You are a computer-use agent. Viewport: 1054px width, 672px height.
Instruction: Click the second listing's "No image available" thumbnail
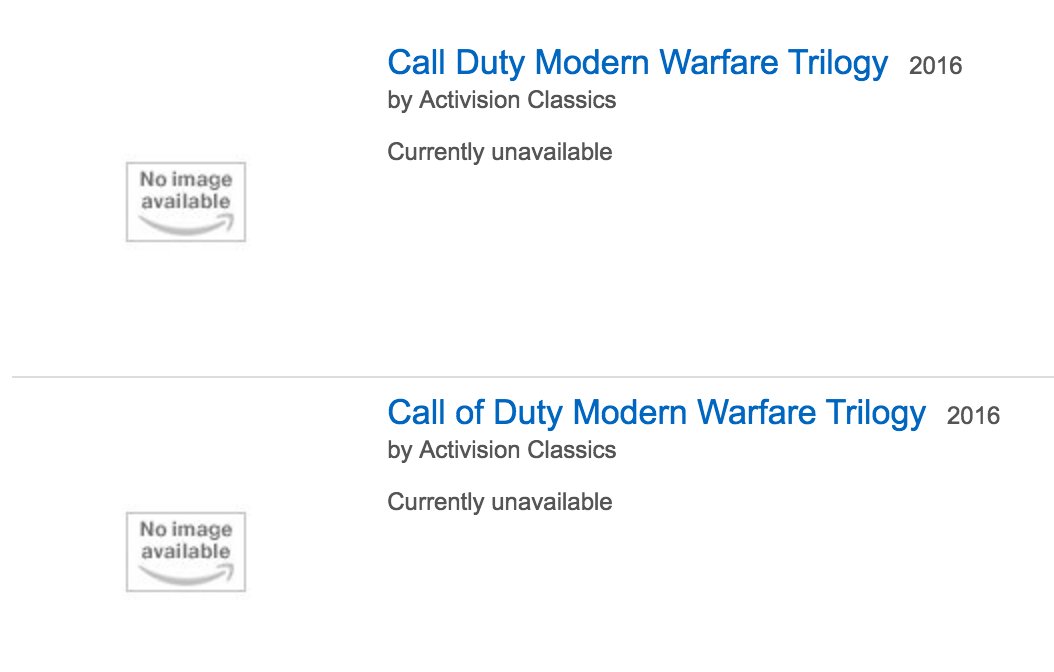pos(186,551)
